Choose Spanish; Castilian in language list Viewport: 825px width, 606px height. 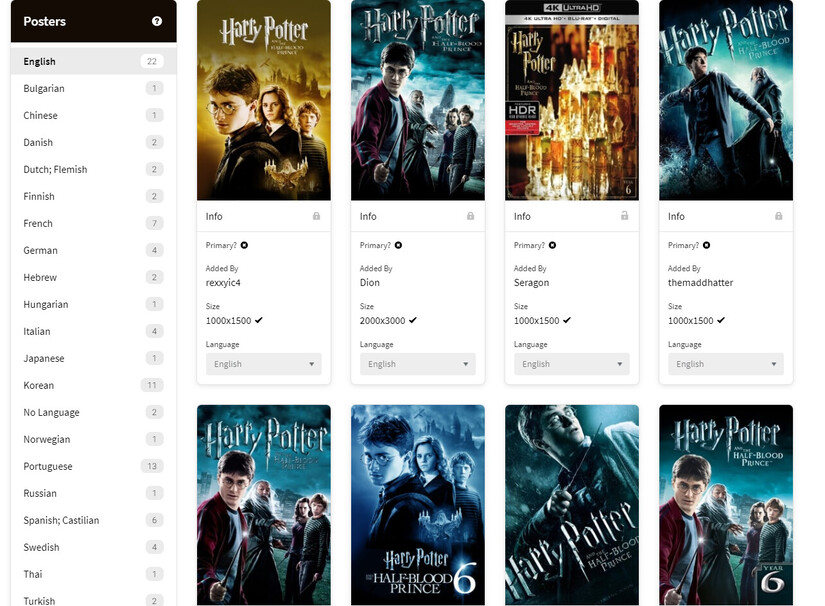point(94,520)
